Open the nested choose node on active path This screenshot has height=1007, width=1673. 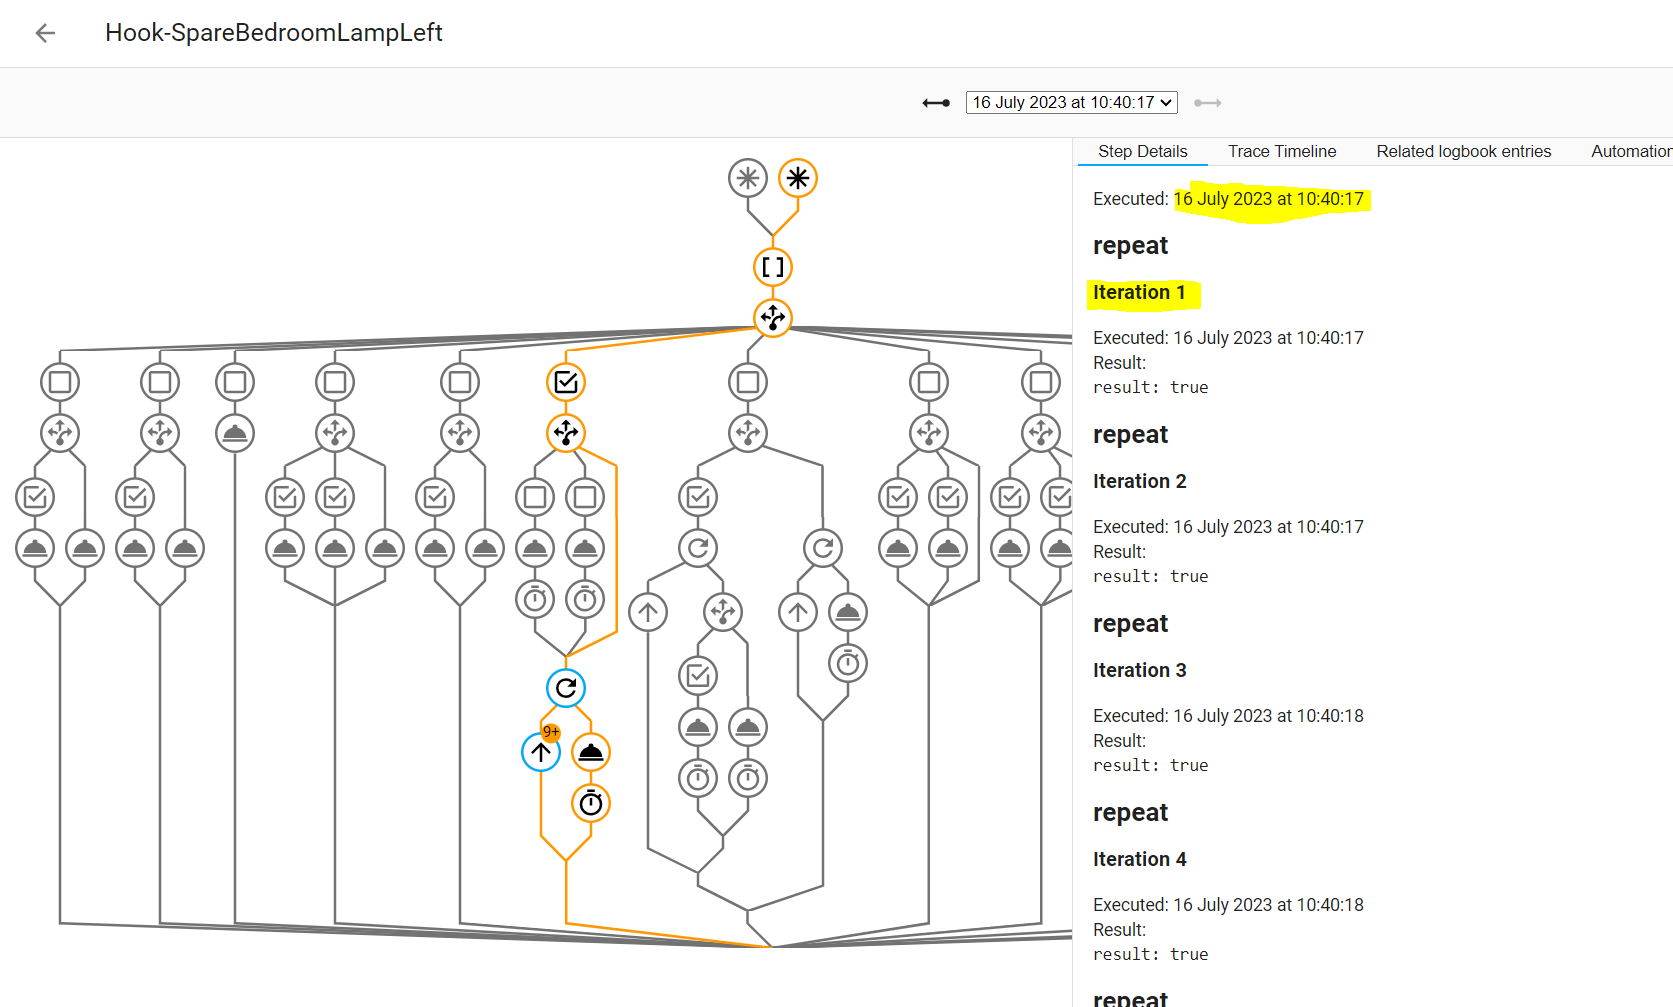(x=565, y=433)
